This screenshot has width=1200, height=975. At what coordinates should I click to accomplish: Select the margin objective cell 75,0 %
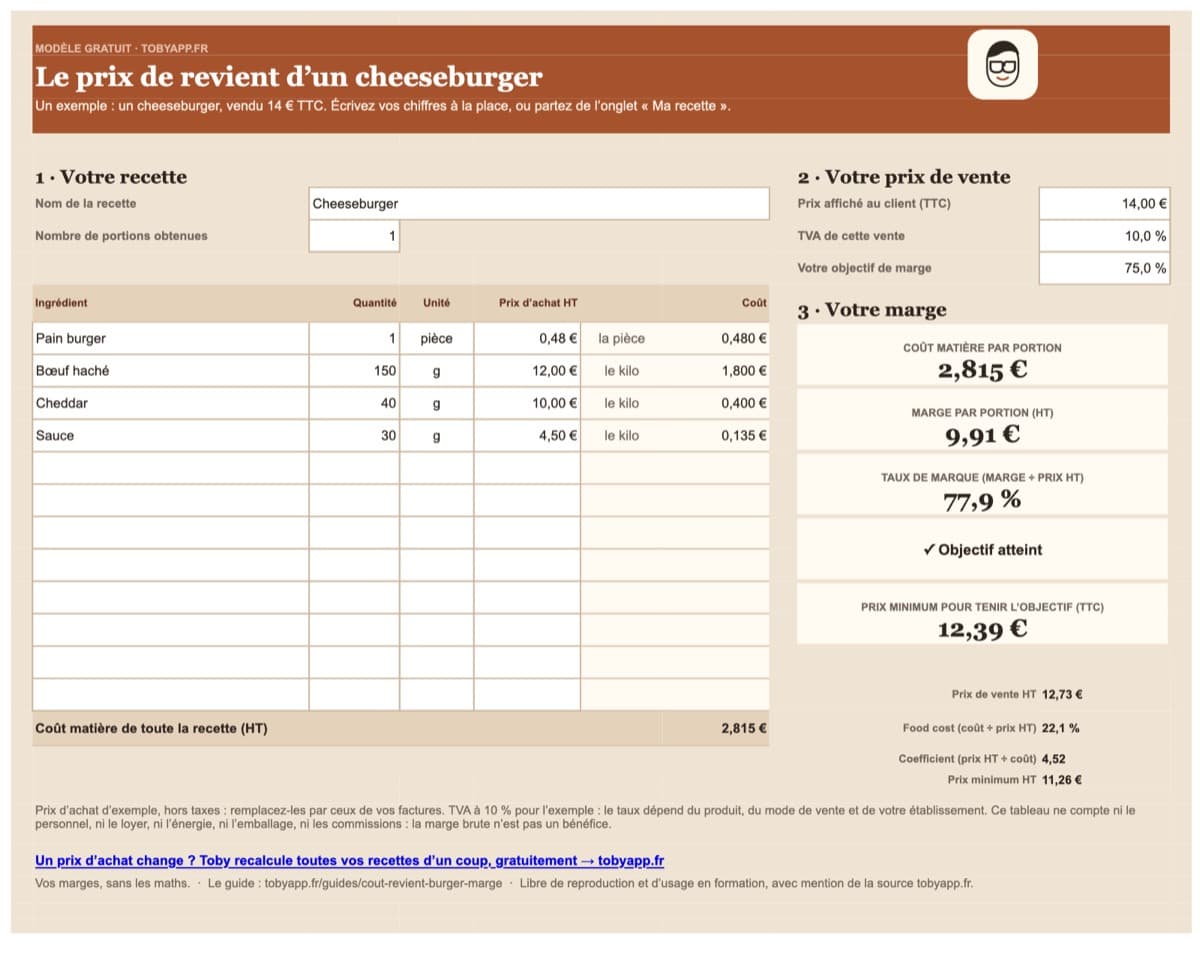point(1104,268)
